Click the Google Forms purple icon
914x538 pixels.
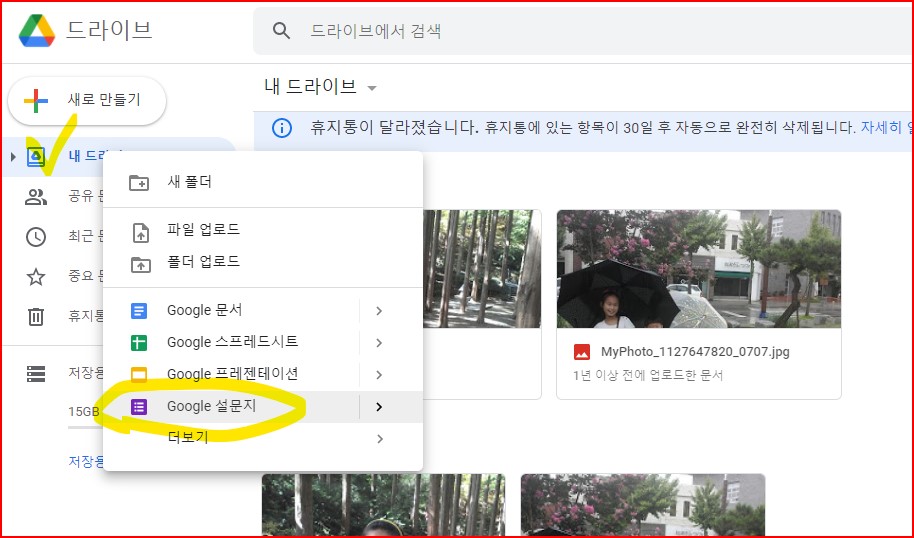(x=139, y=406)
